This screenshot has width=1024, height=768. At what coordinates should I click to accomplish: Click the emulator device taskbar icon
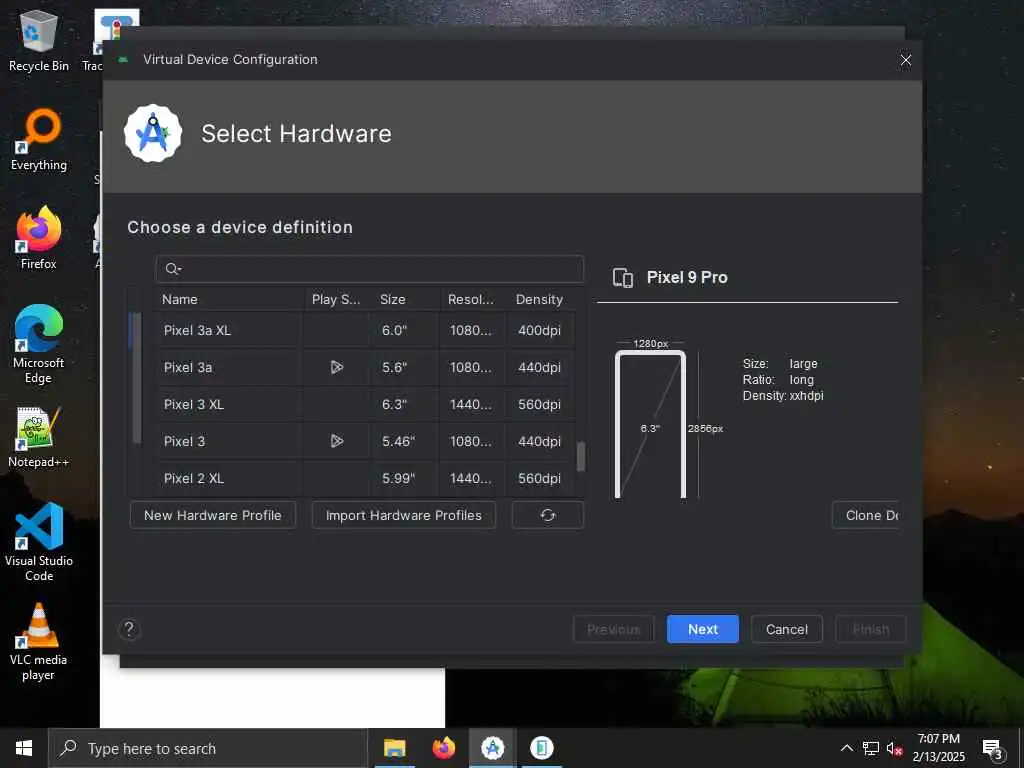(x=541, y=748)
